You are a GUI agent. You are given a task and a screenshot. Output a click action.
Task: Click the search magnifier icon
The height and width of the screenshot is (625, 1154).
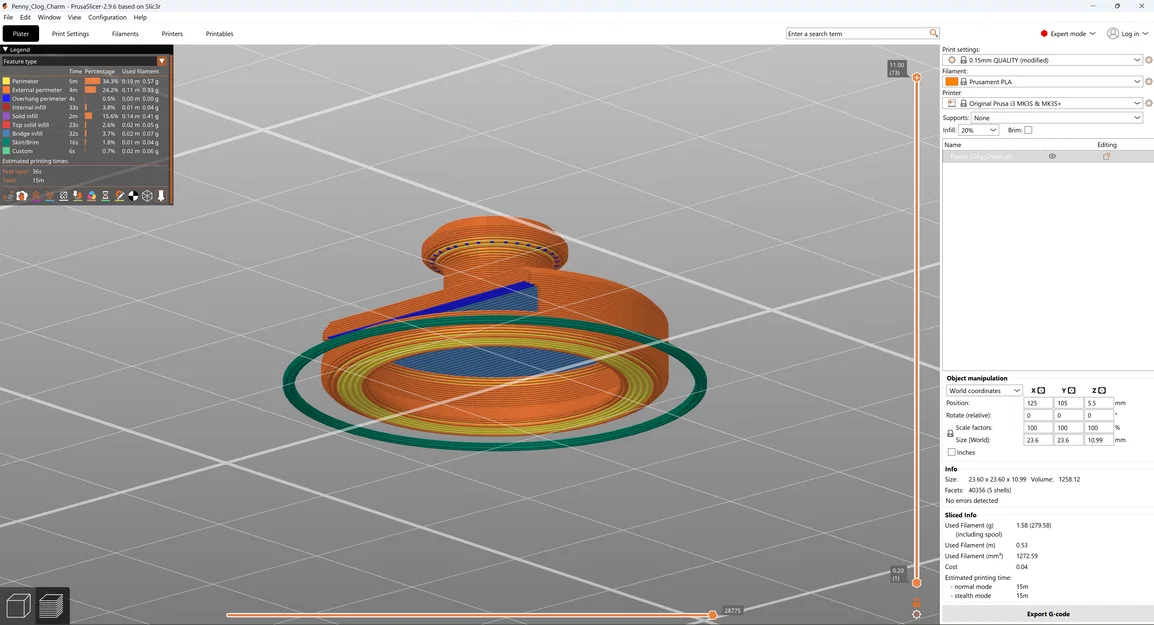(x=933, y=33)
